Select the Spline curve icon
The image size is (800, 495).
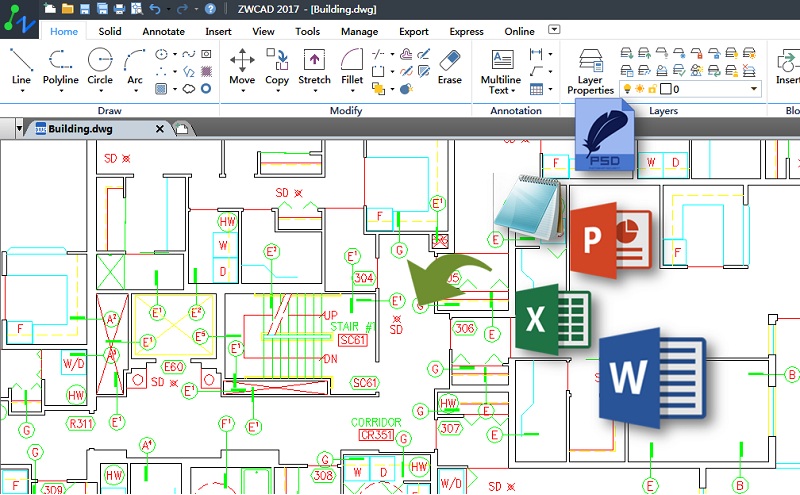189,54
